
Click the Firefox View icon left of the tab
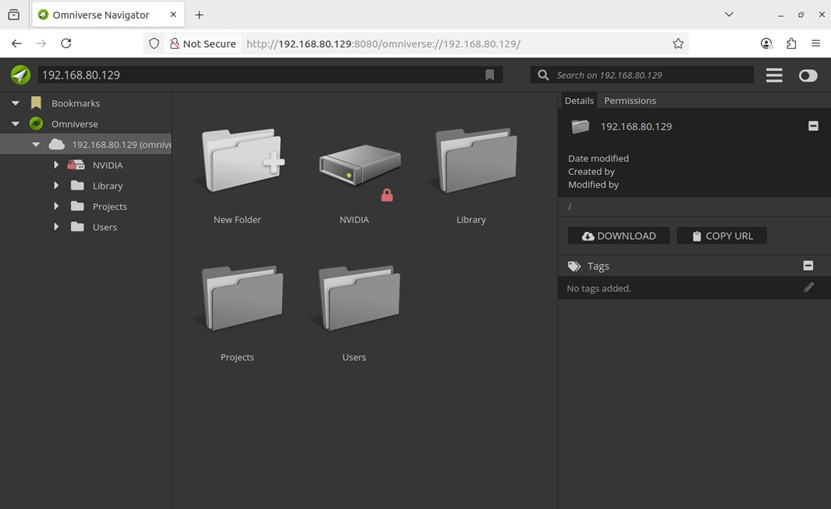point(14,15)
